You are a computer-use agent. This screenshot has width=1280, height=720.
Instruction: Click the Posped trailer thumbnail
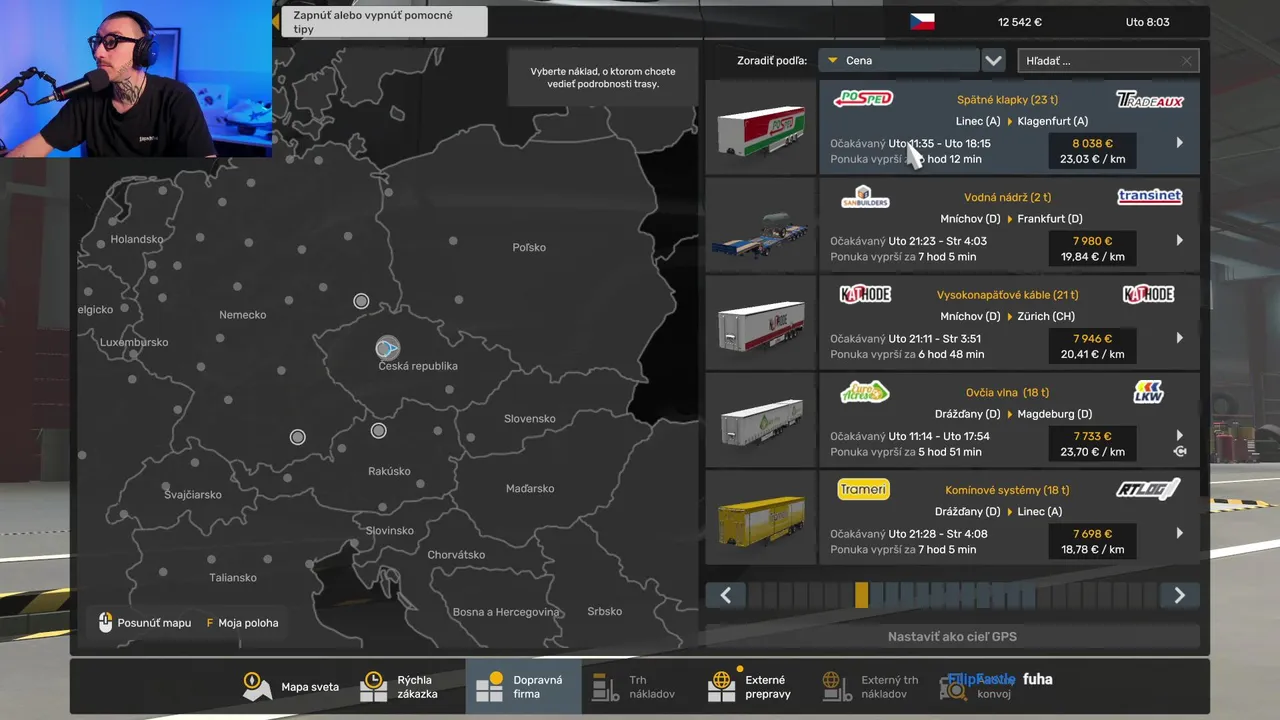click(761, 128)
